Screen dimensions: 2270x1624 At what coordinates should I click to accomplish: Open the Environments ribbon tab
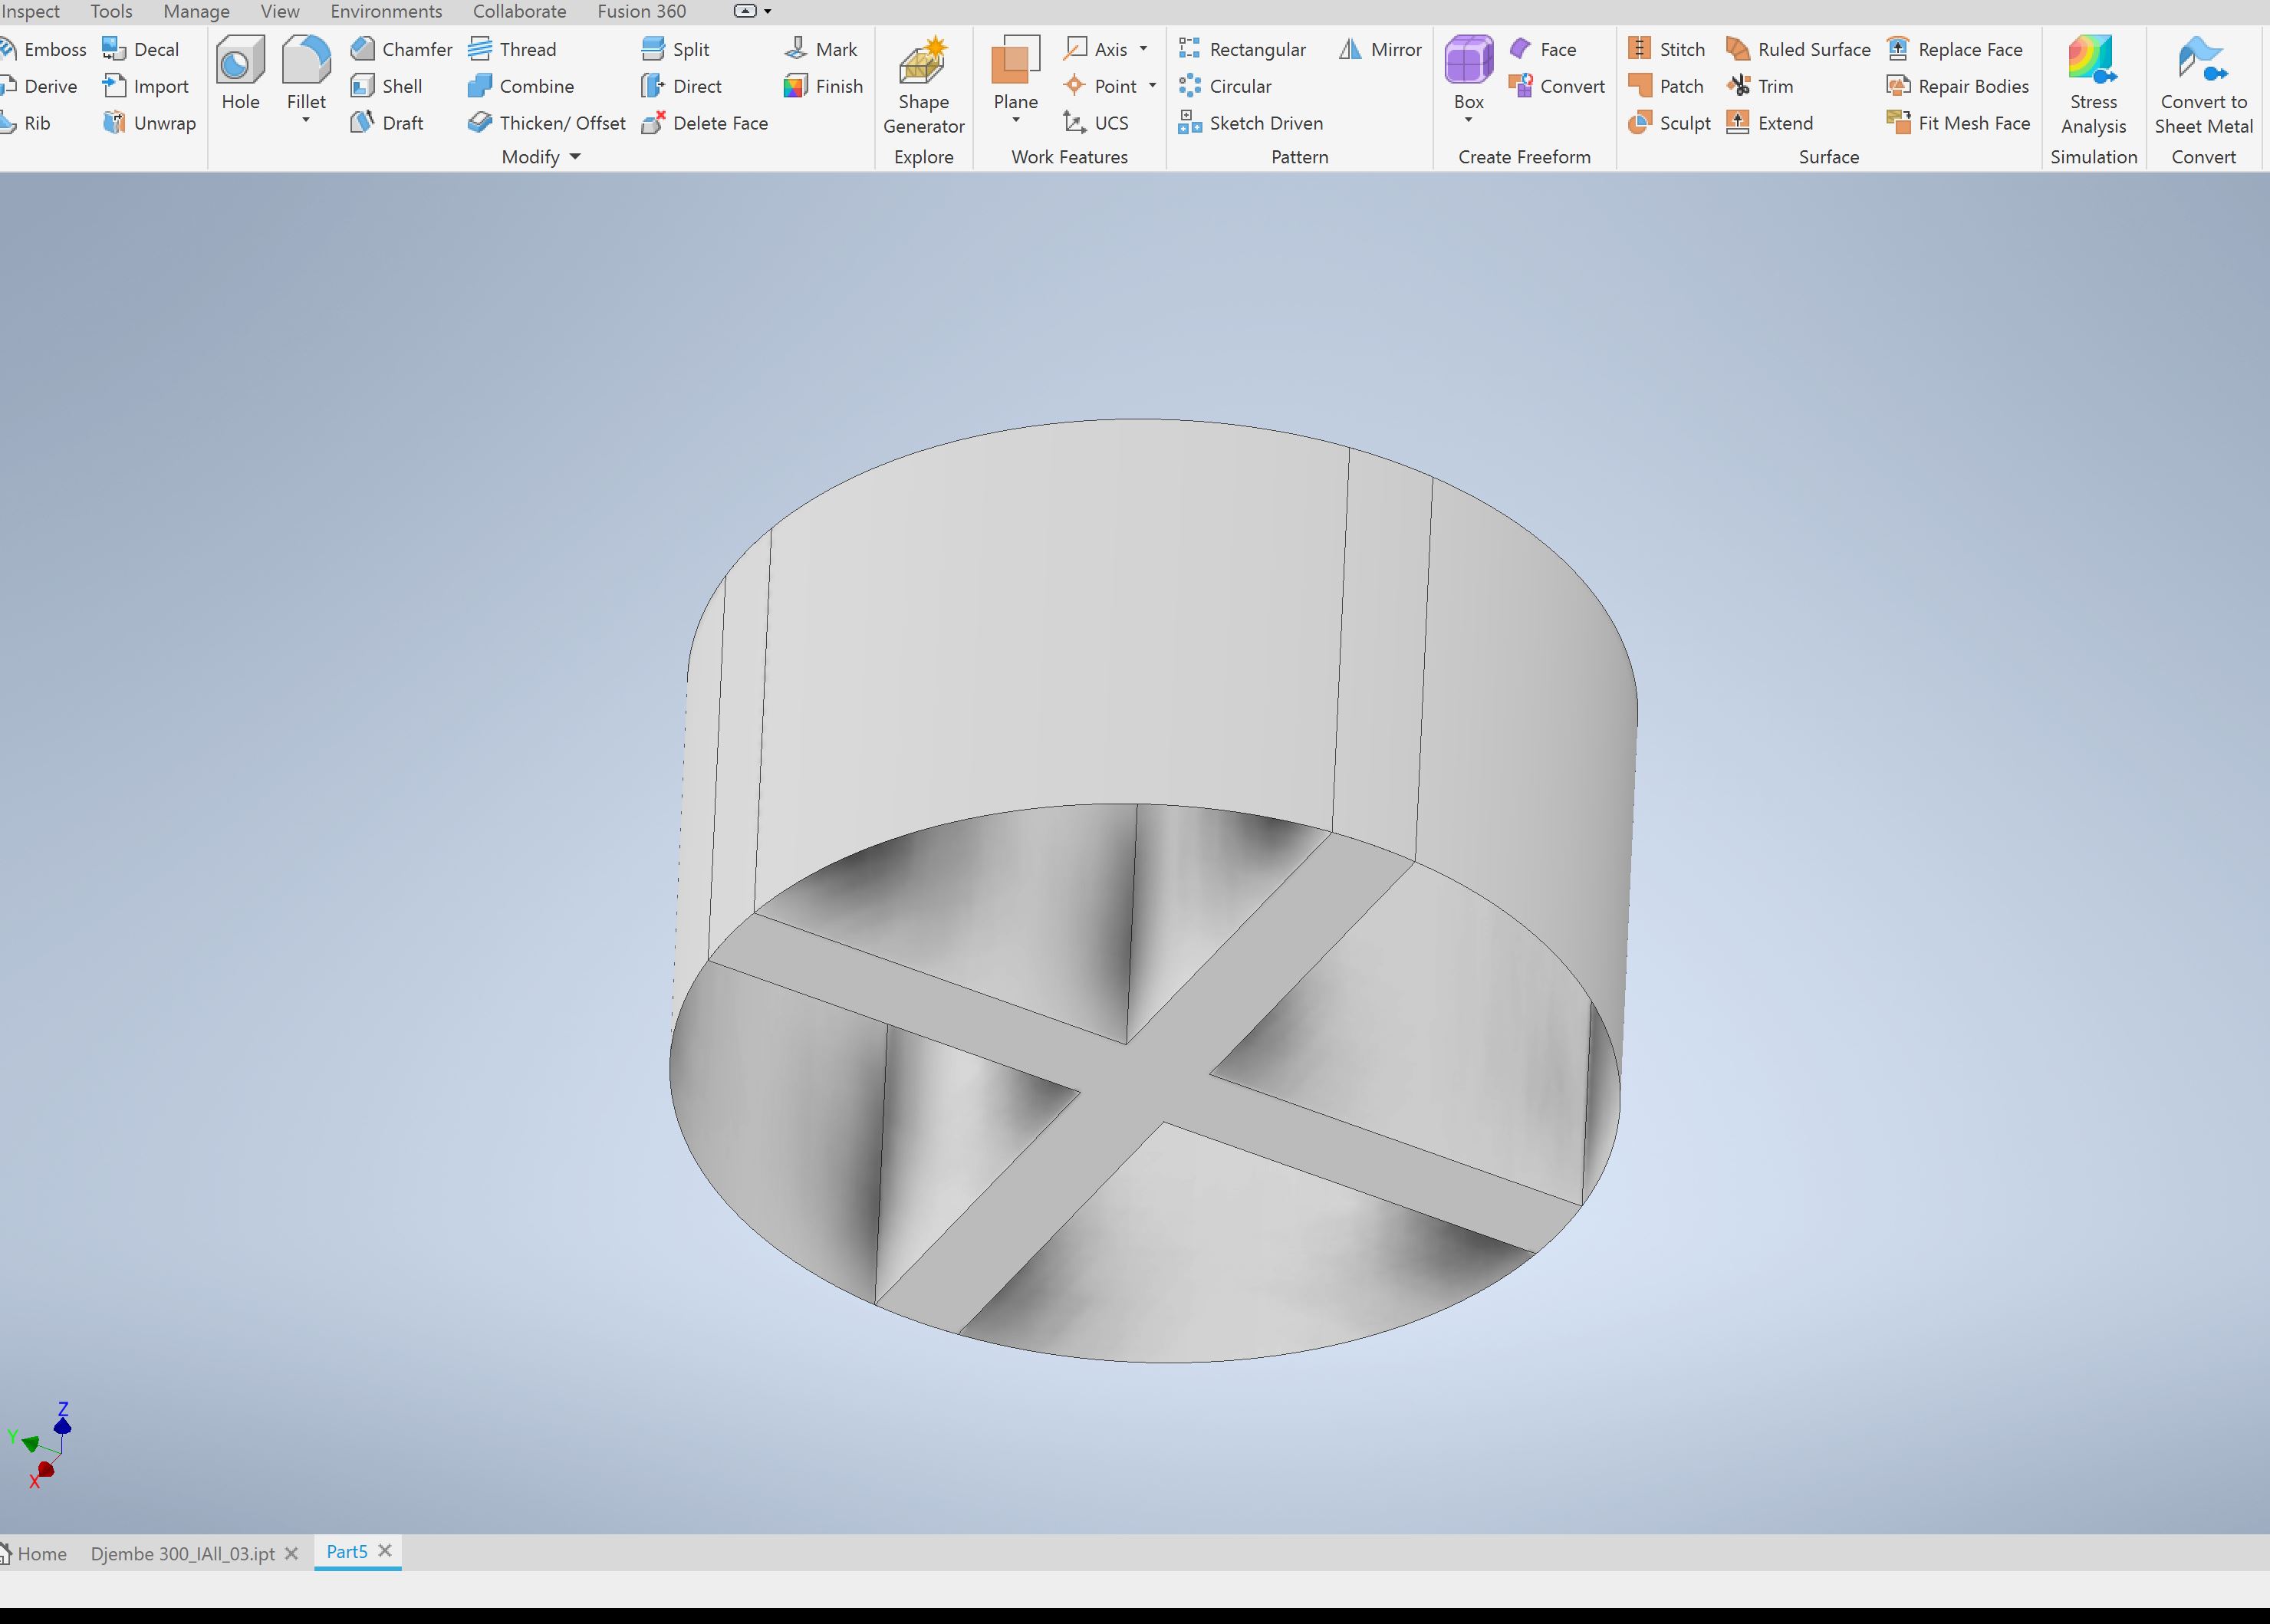click(x=386, y=11)
